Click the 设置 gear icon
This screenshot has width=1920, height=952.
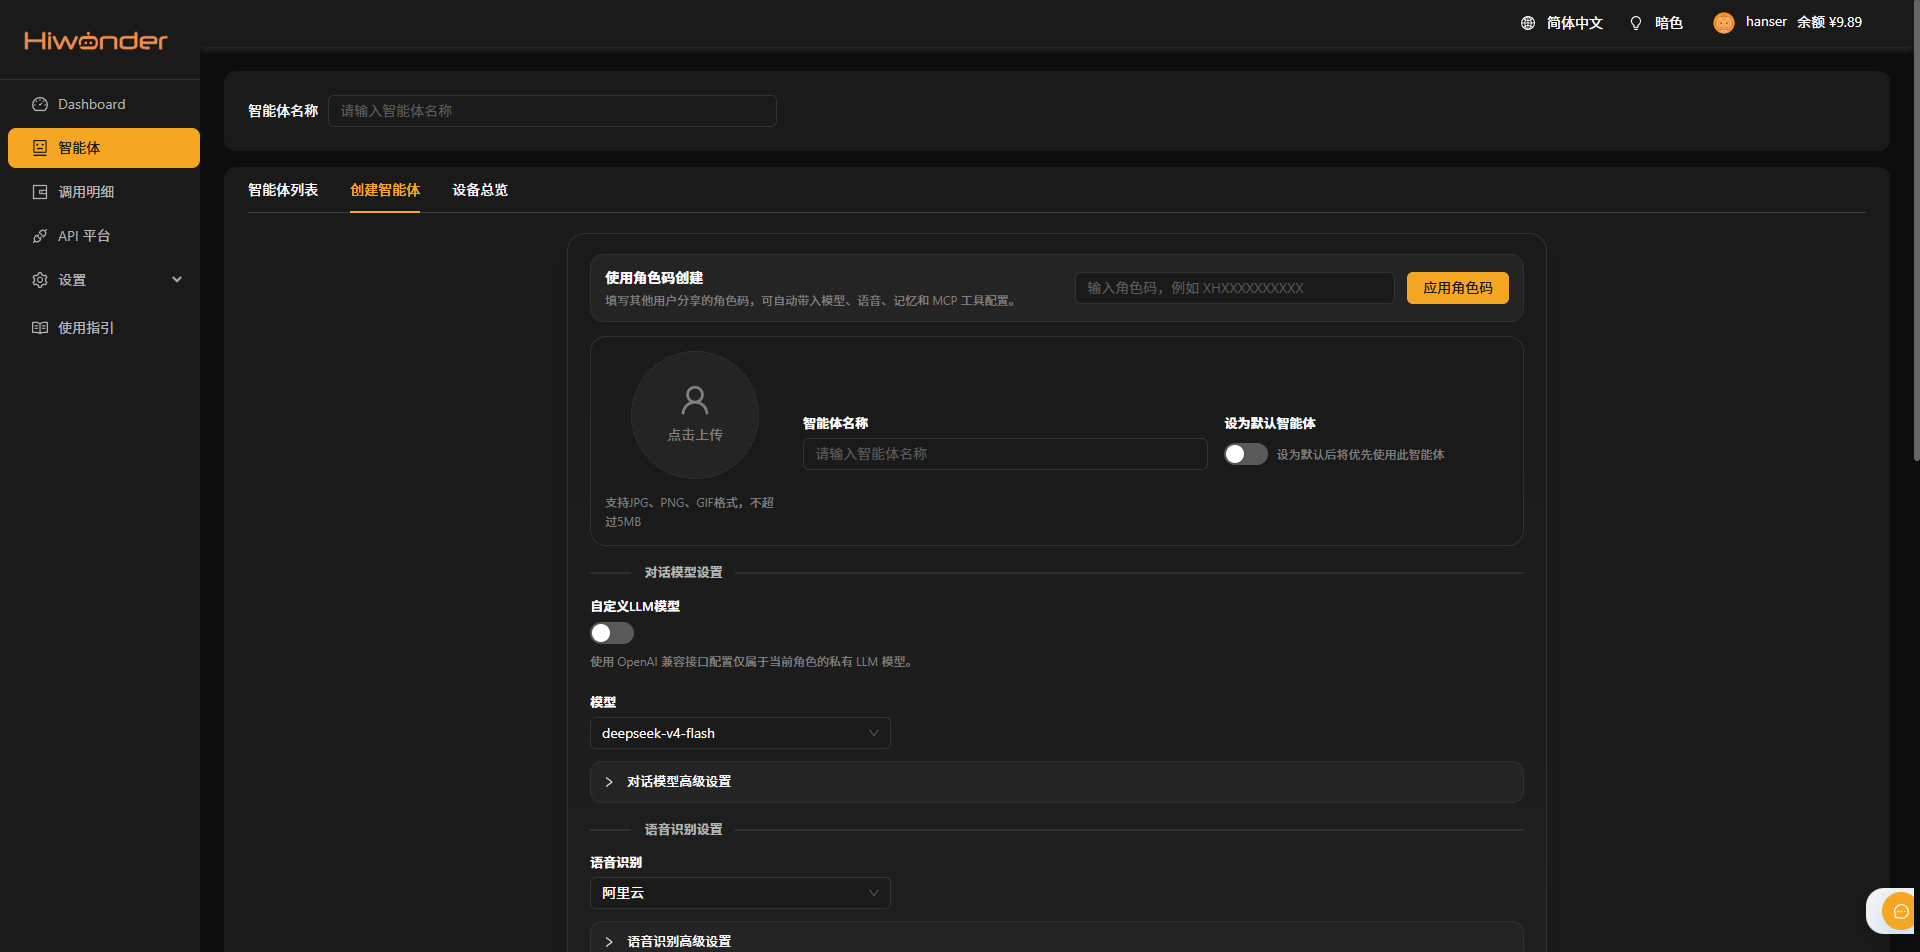click(40, 280)
